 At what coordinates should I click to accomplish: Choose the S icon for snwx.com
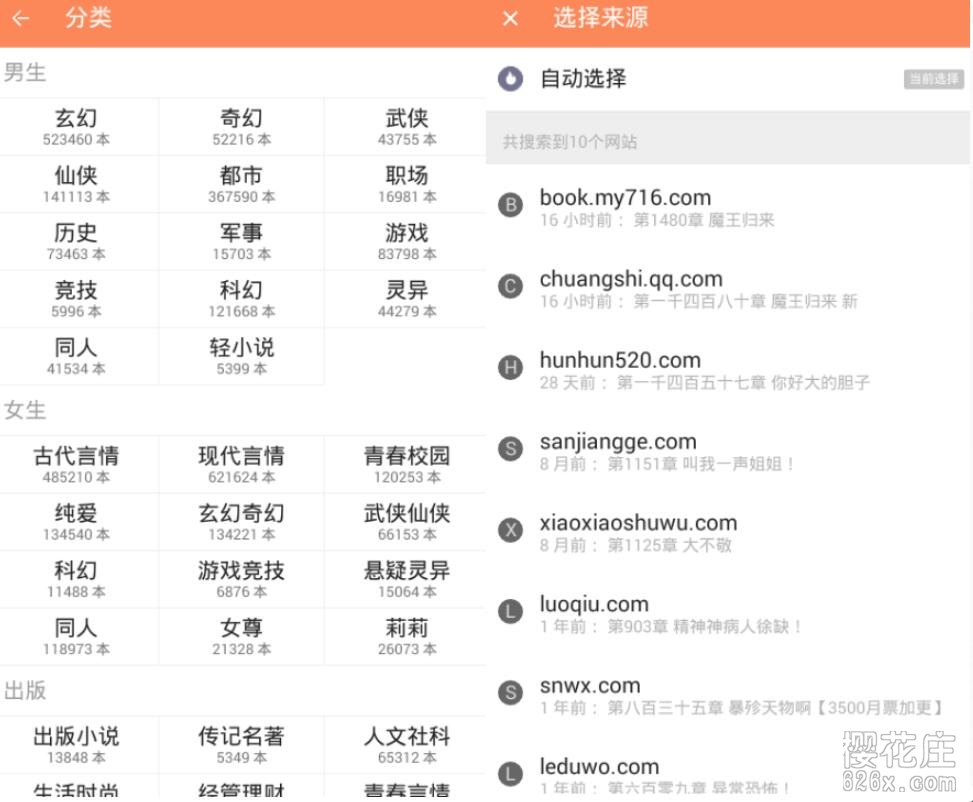click(511, 693)
